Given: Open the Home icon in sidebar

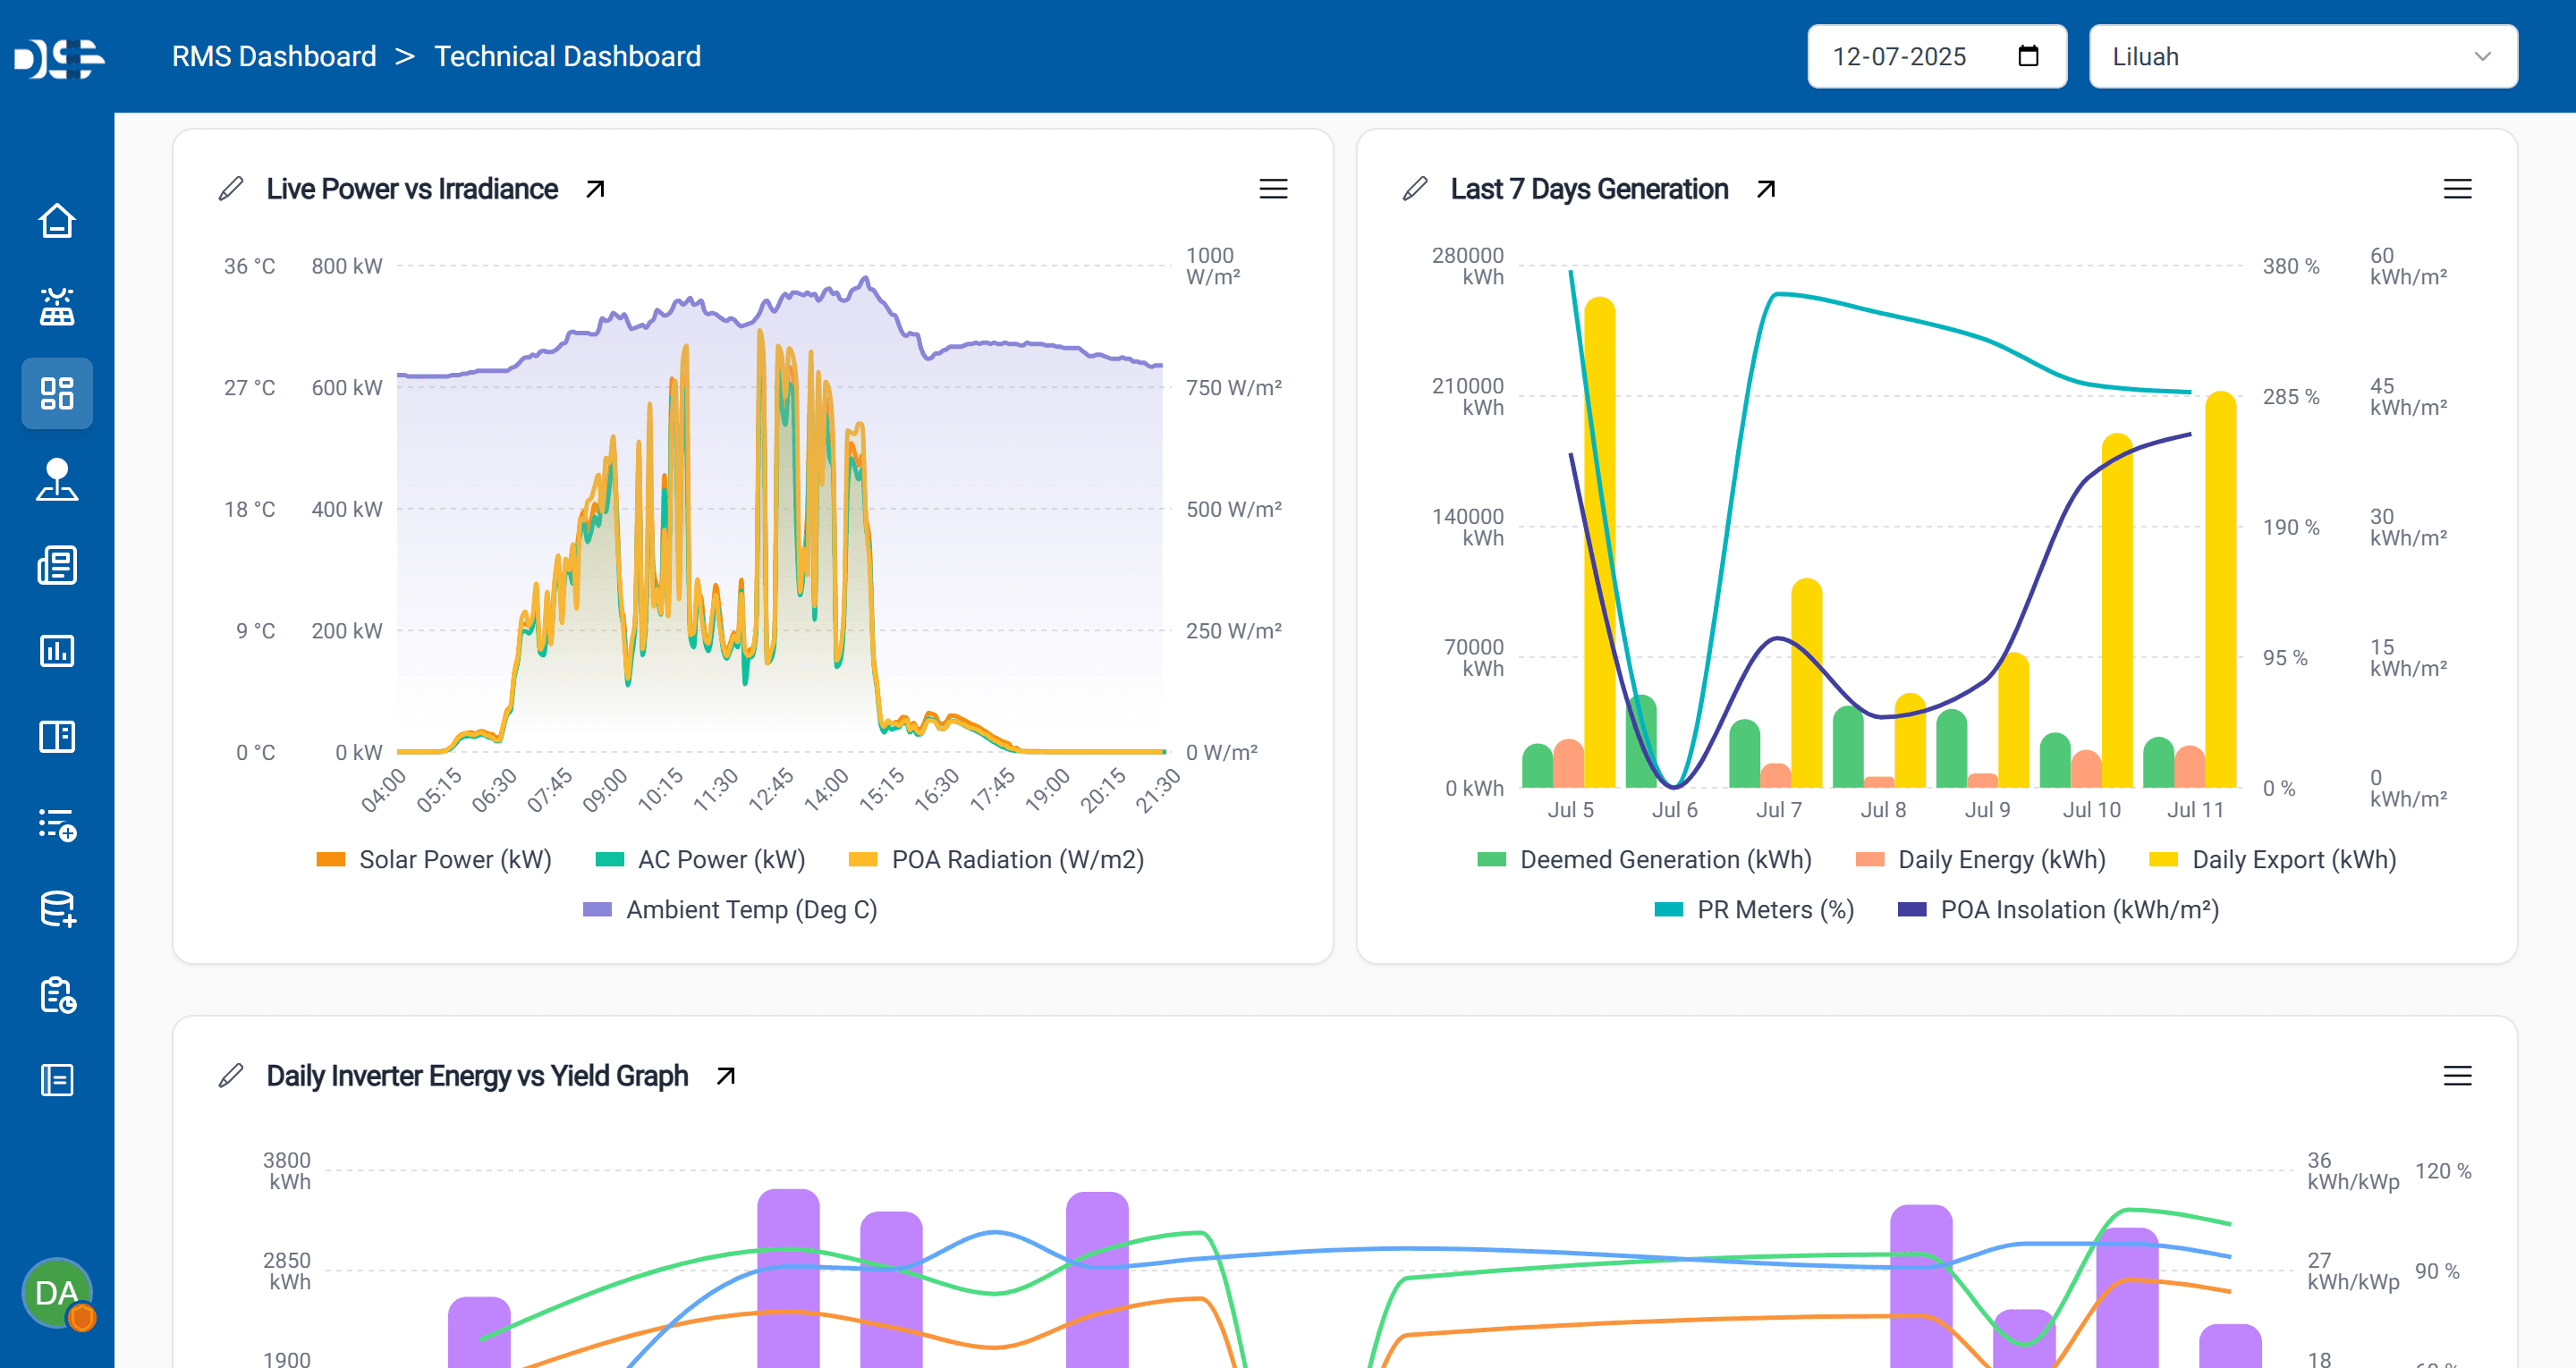Looking at the screenshot, I should 57,221.
